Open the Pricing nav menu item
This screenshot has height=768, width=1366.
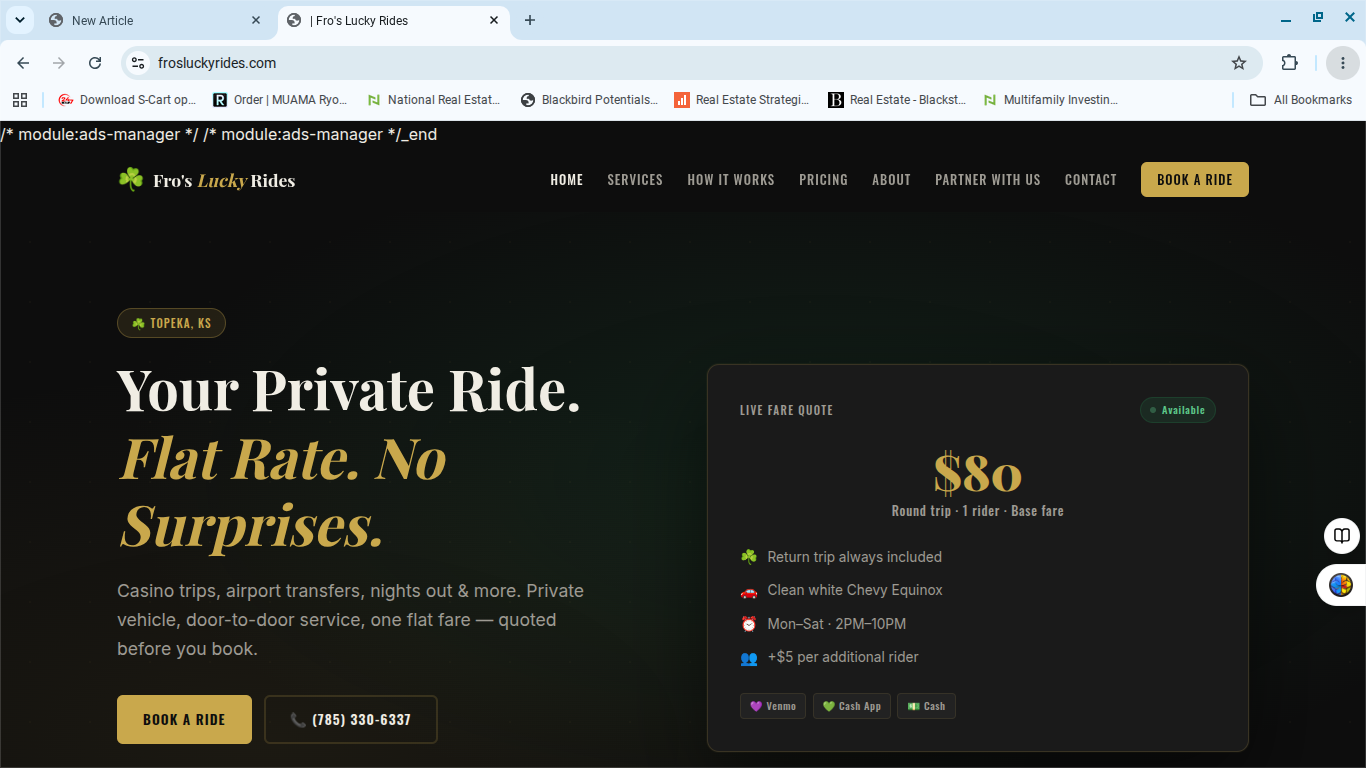coord(823,180)
